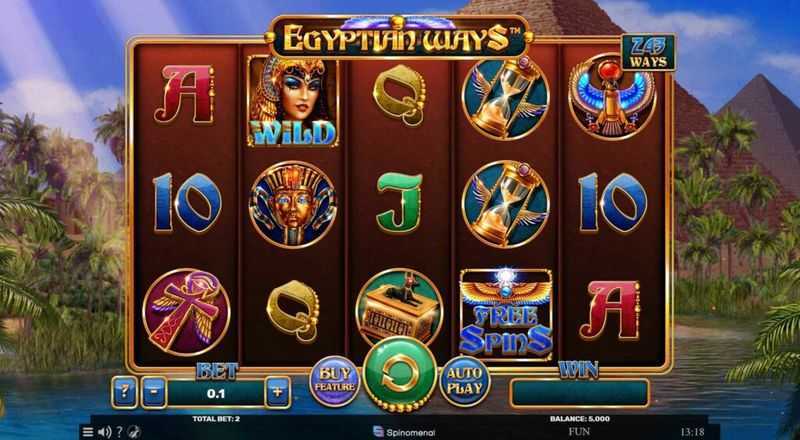Click the Buy Feature button
Image resolution: width=800 pixels, height=440 pixels.
point(335,381)
